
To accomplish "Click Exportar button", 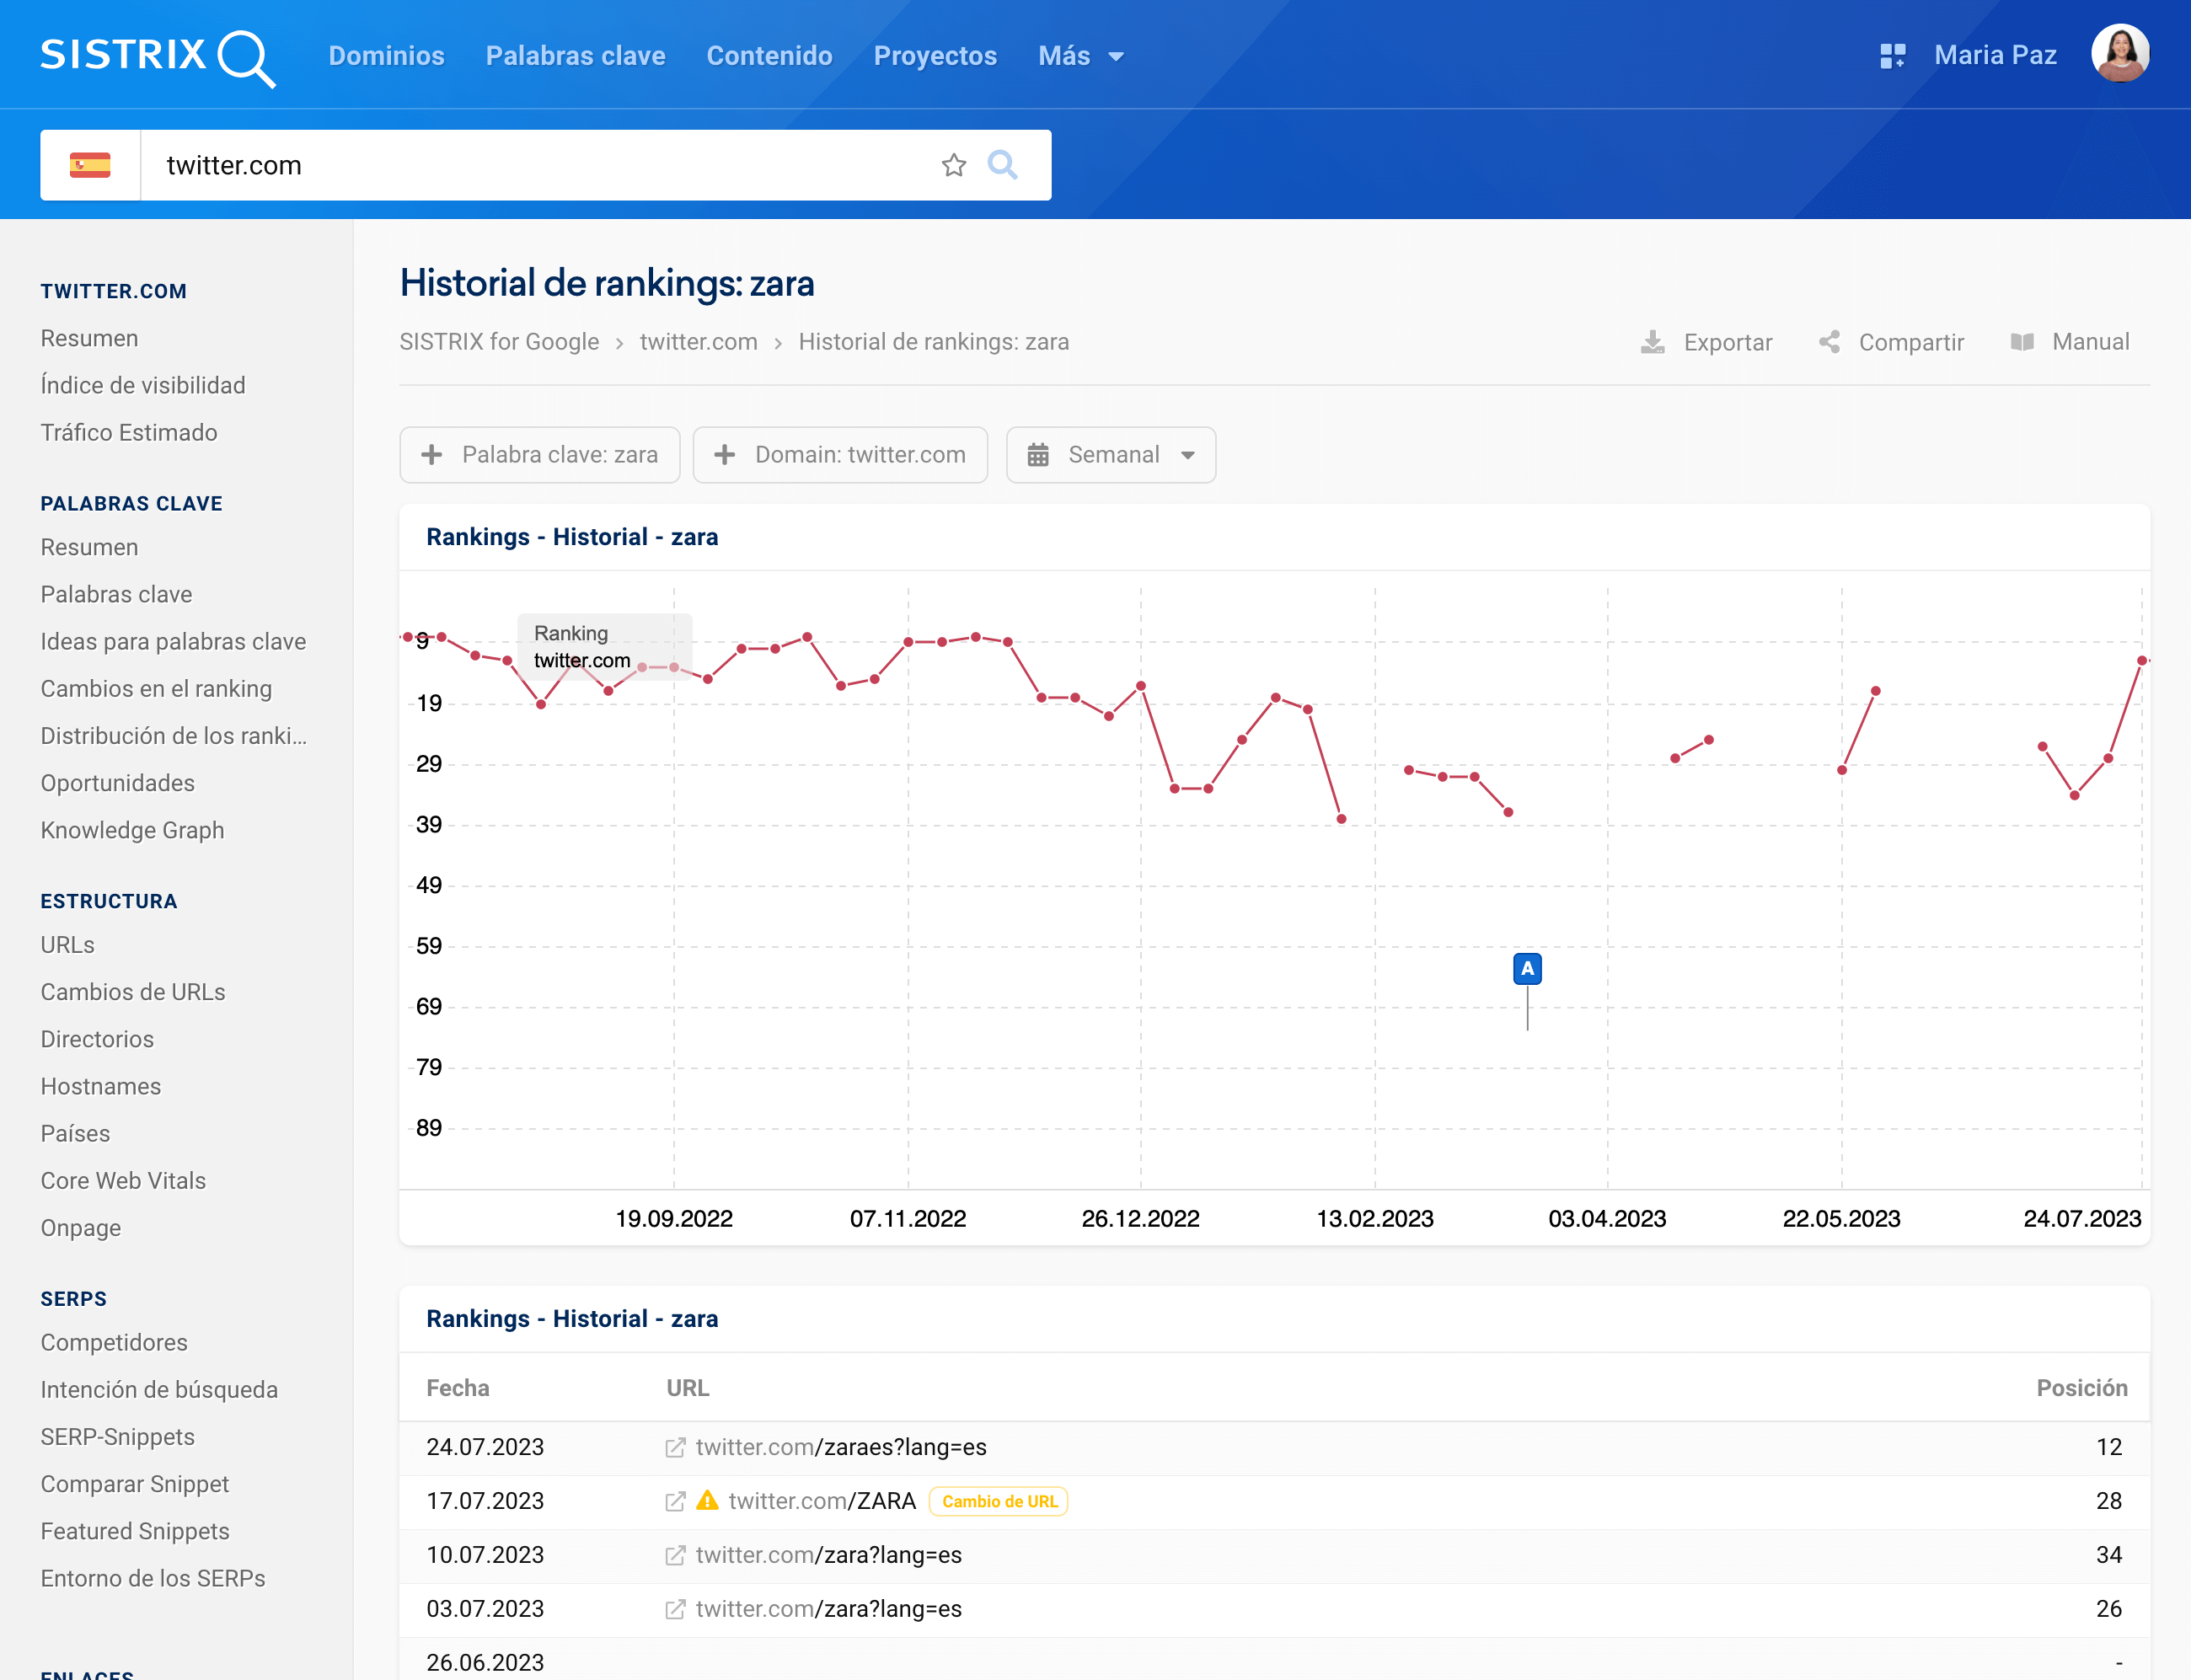I will point(1706,342).
